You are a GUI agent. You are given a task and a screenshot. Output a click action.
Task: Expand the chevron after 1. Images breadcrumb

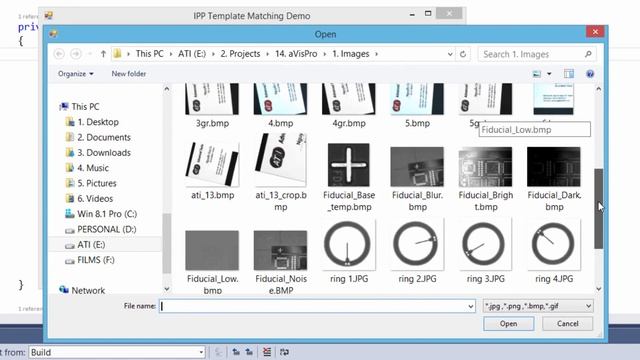[376, 54]
